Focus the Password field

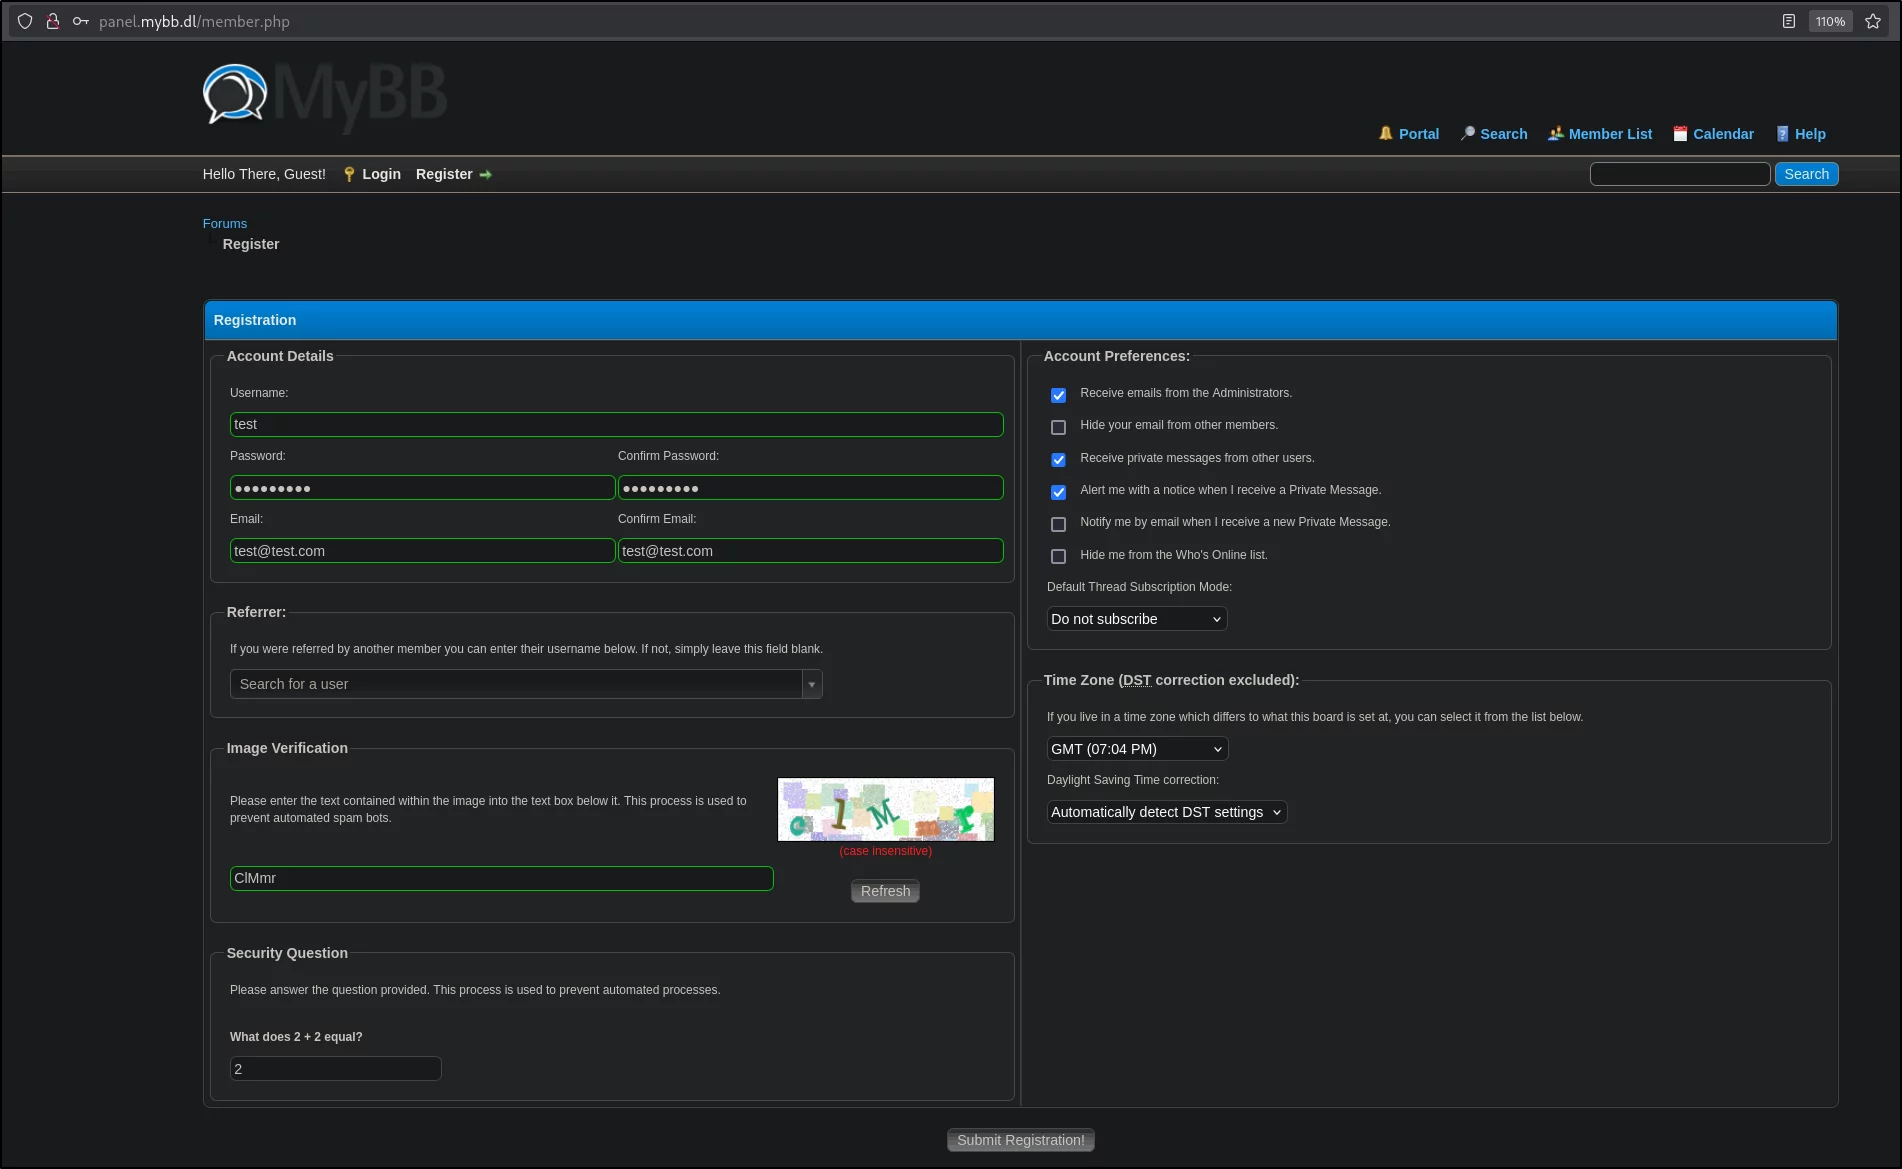422,488
